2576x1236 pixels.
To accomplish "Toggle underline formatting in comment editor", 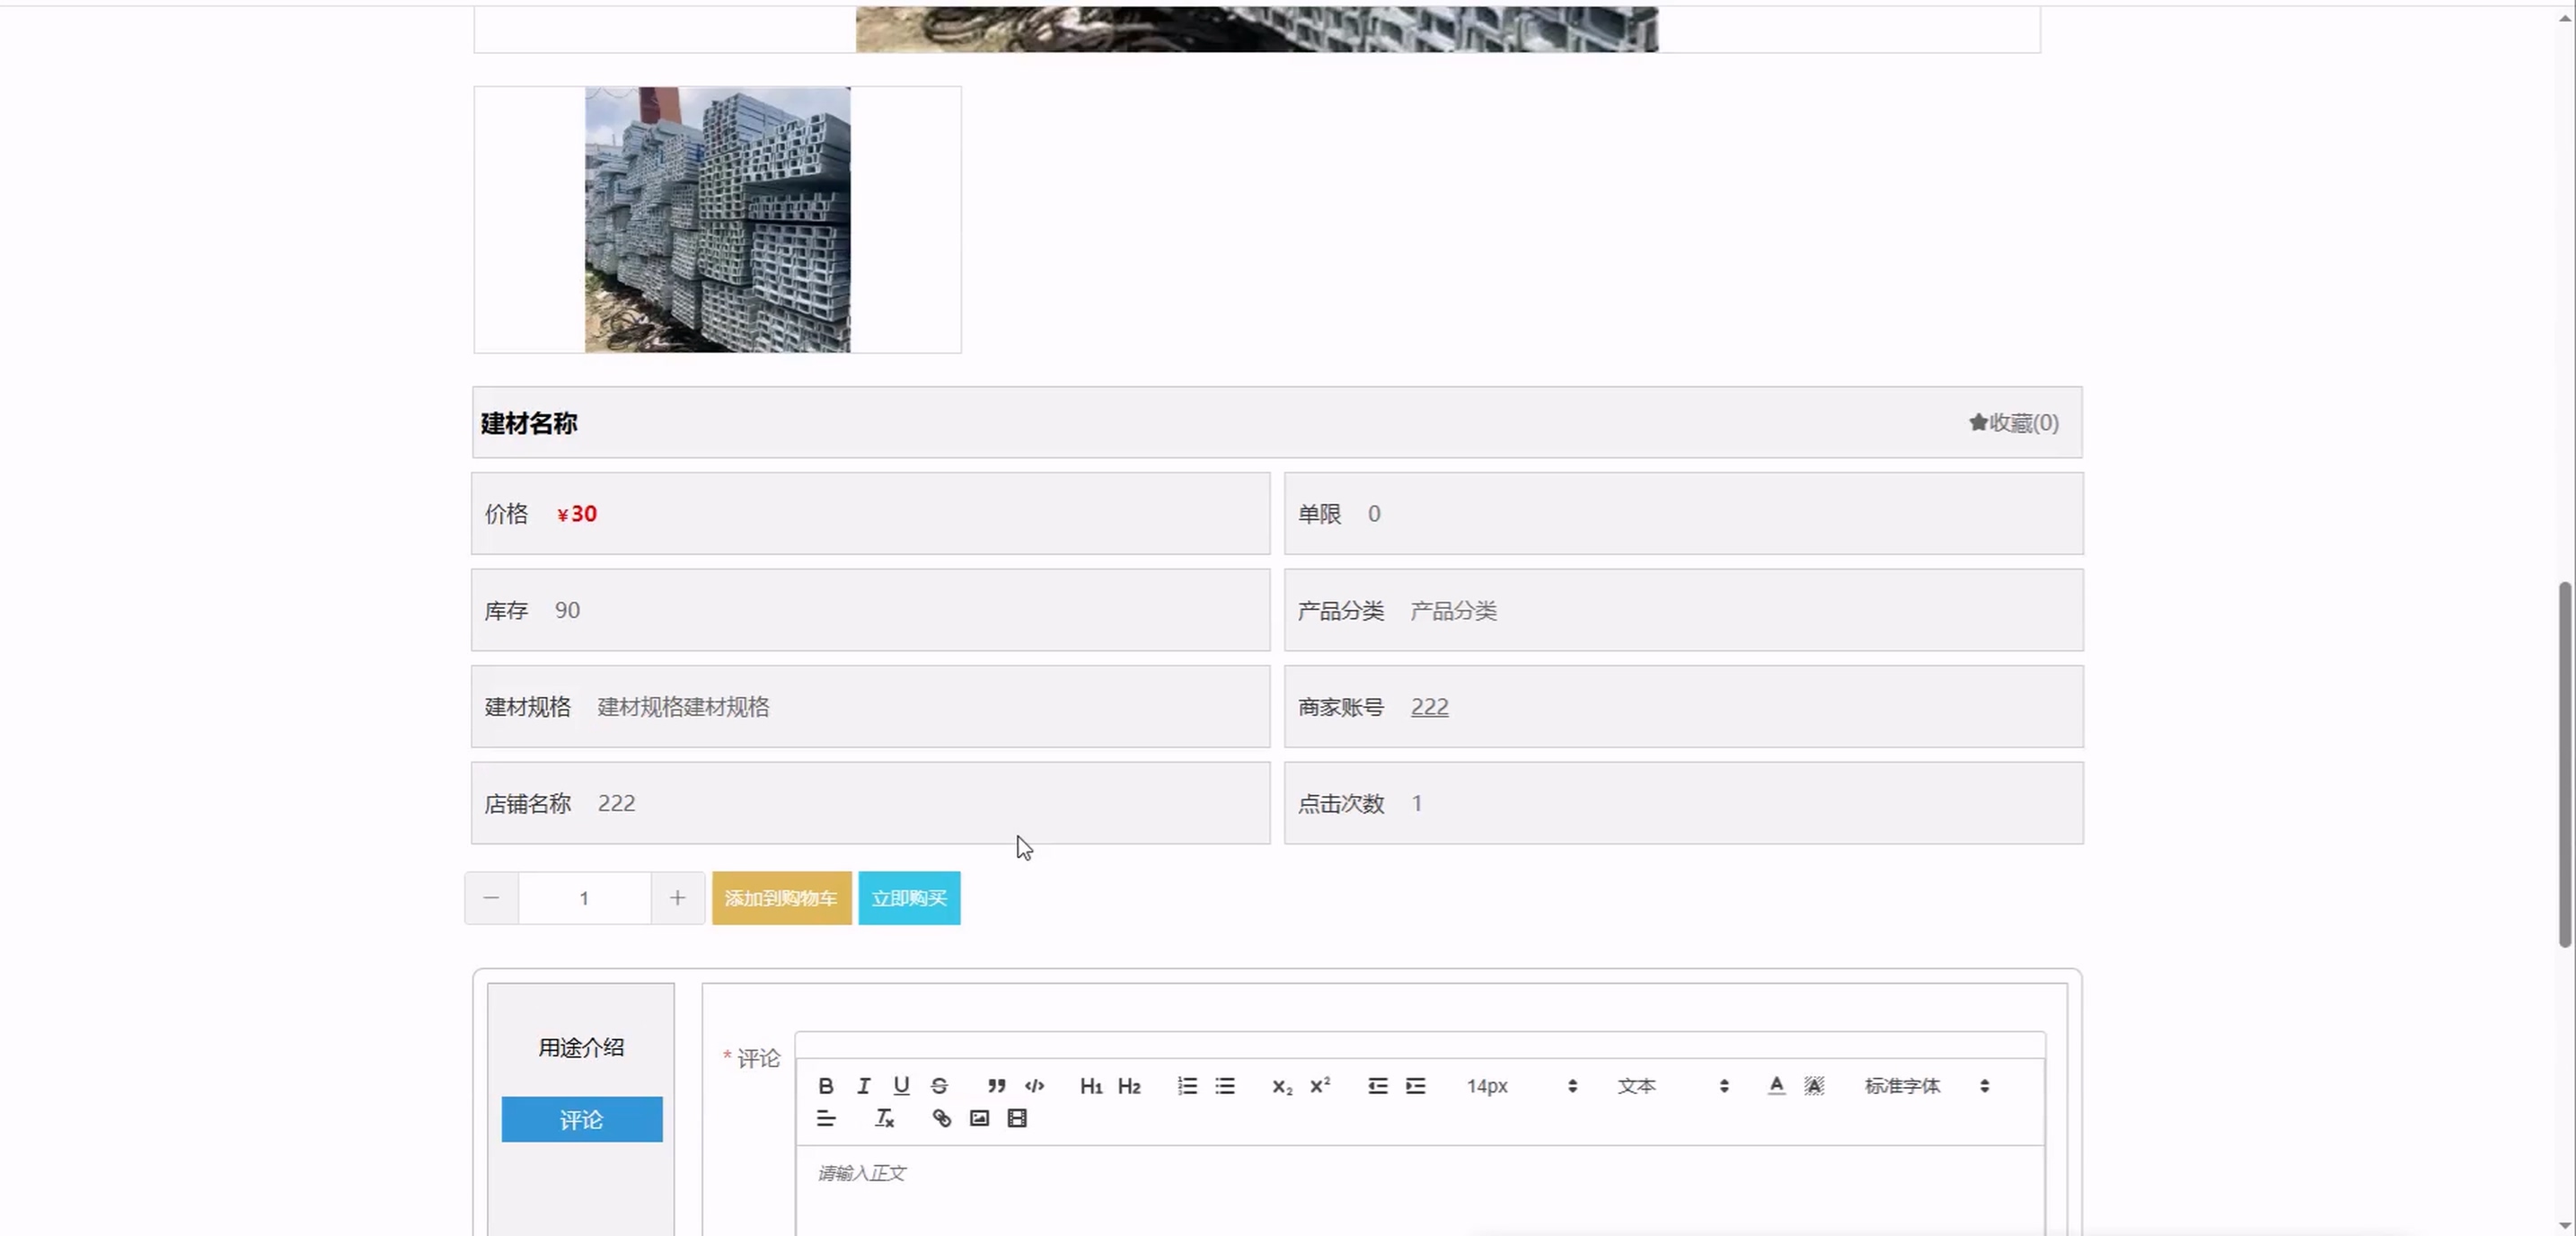I will click(902, 1086).
